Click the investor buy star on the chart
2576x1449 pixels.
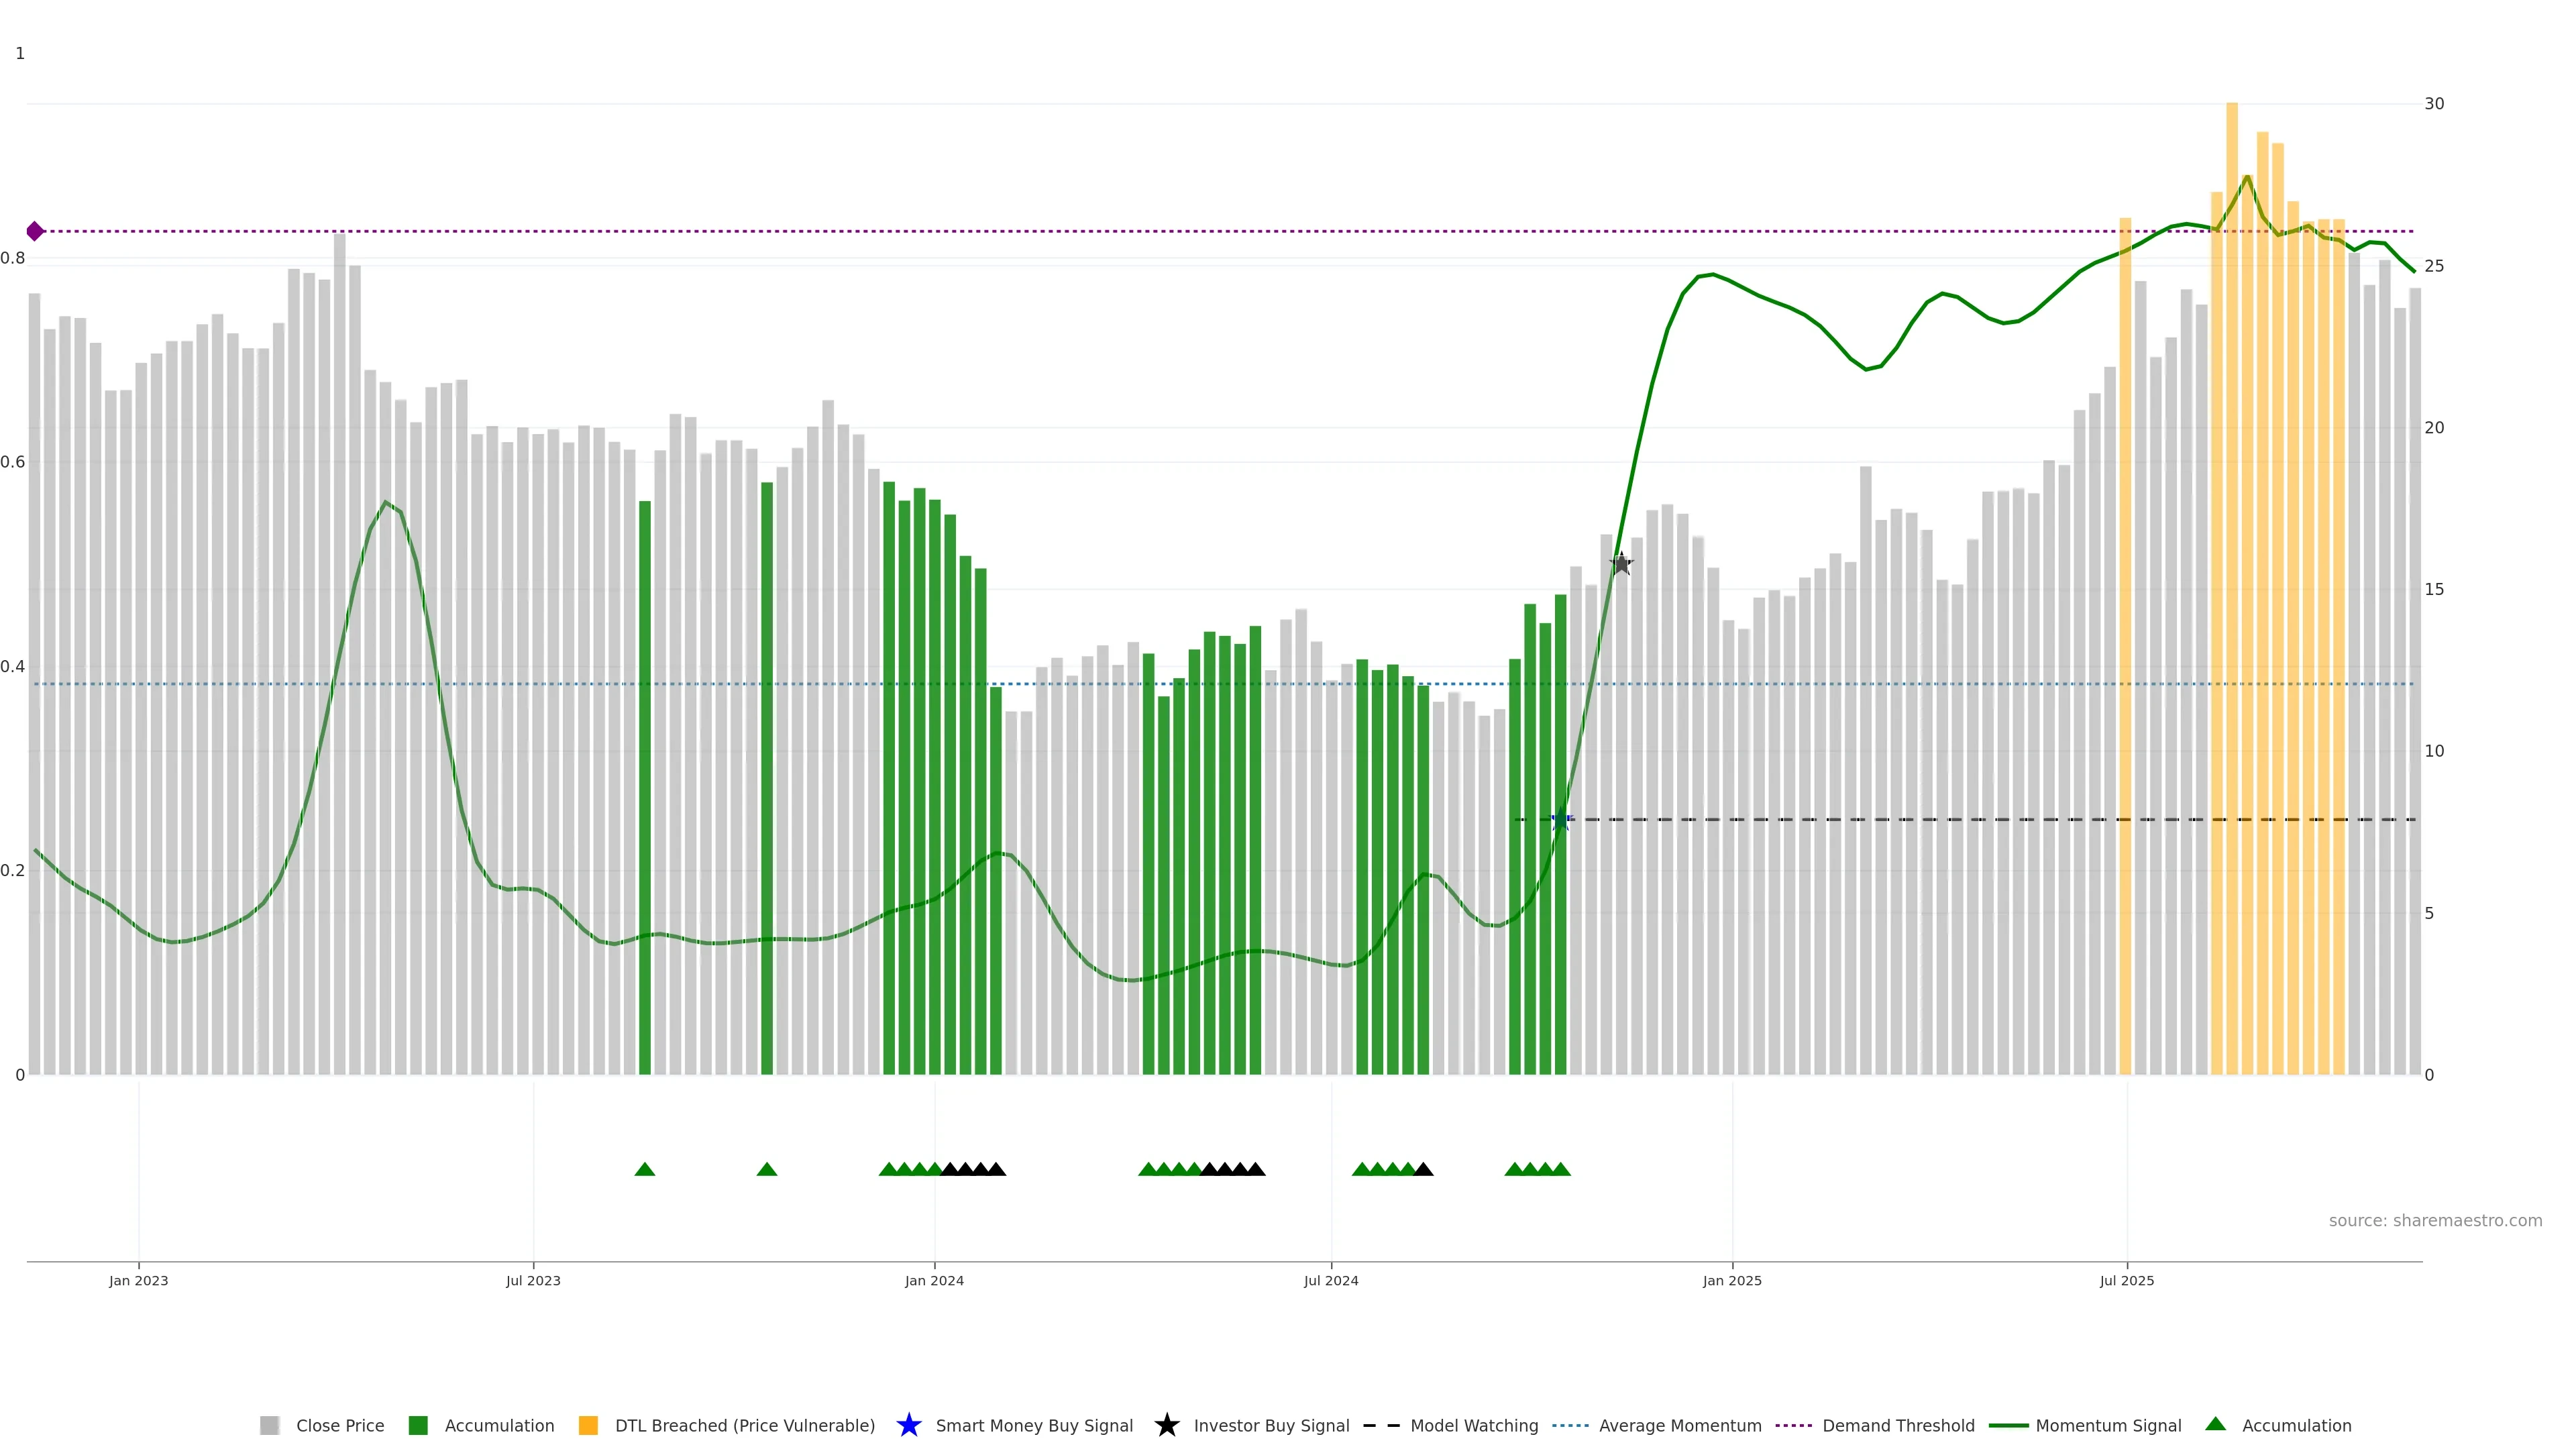pyautogui.click(x=1621, y=564)
